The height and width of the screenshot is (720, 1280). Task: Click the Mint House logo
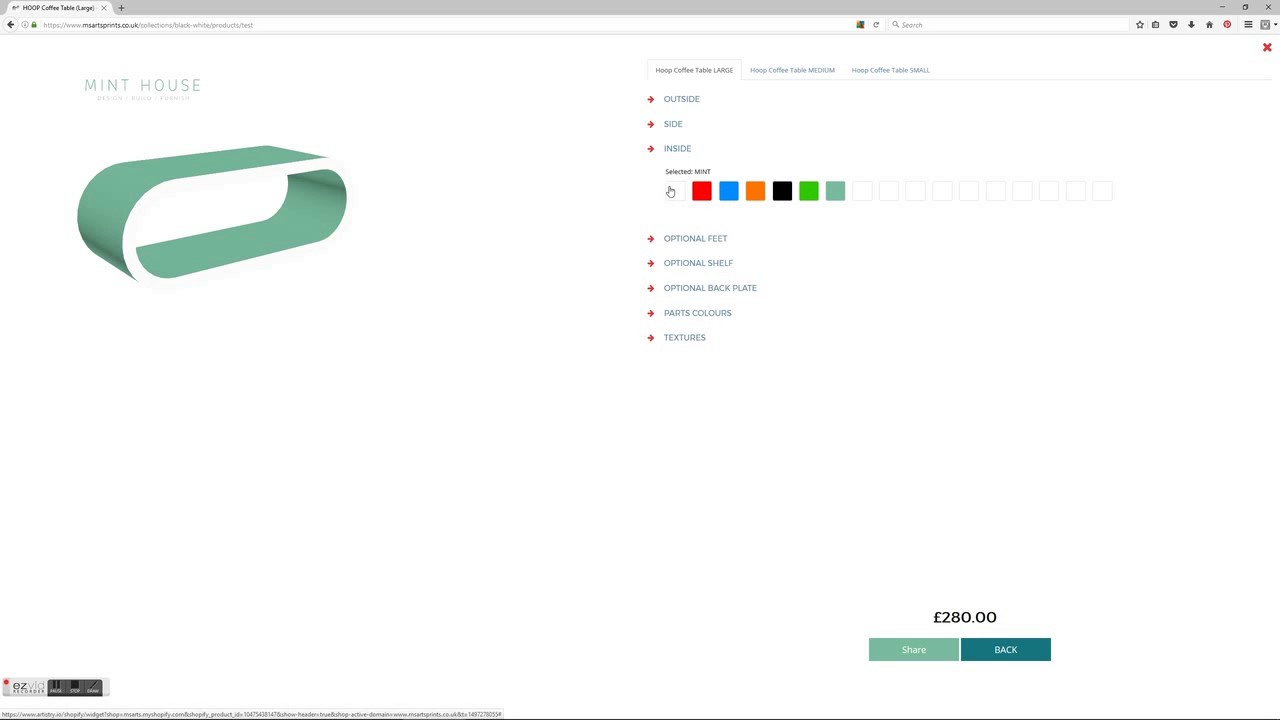(x=143, y=88)
